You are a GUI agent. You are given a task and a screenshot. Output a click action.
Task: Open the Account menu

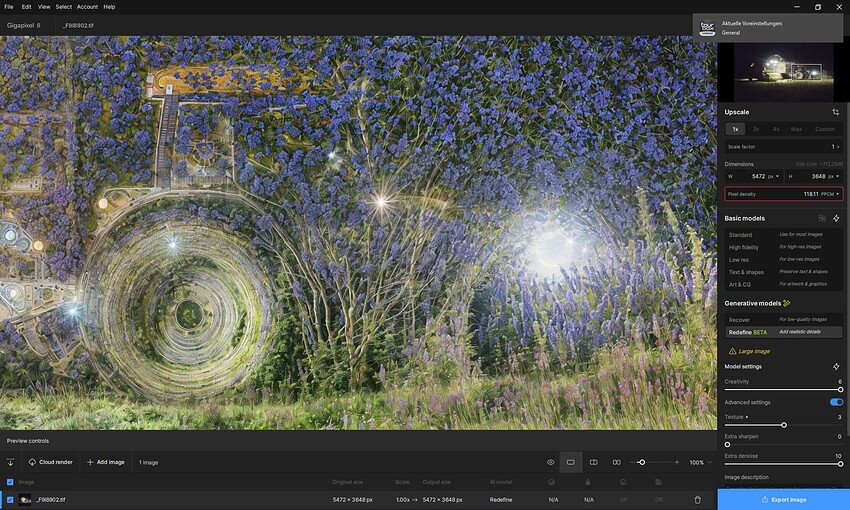[x=87, y=7]
